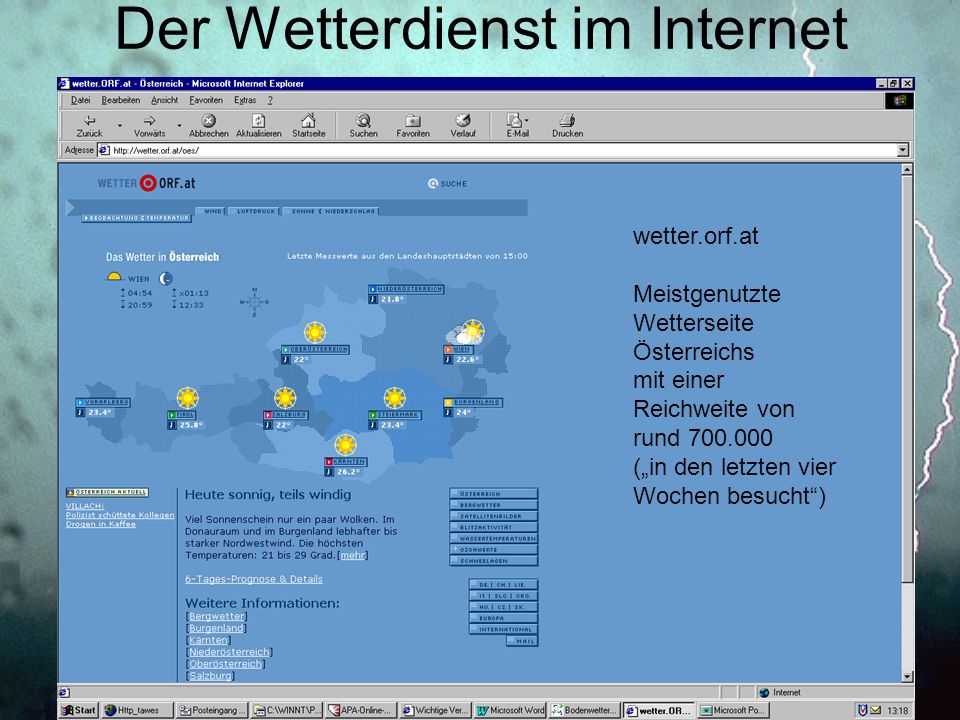The width and height of the screenshot is (960, 720).
Task: Expand the address bar dropdown
Action: click(x=902, y=150)
